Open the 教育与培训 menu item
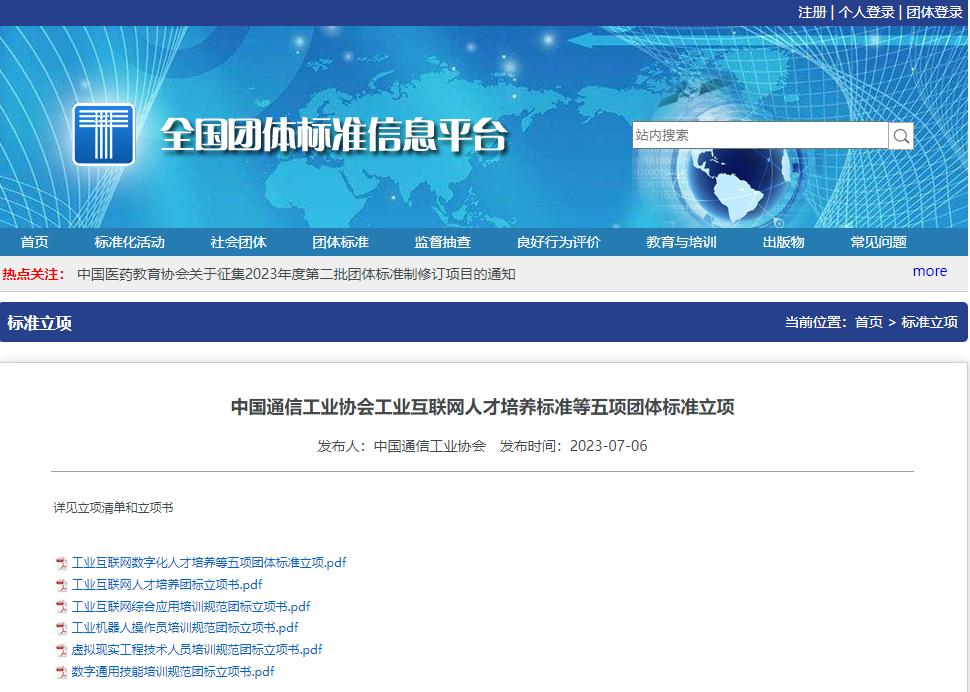This screenshot has width=970, height=692. [681, 242]
